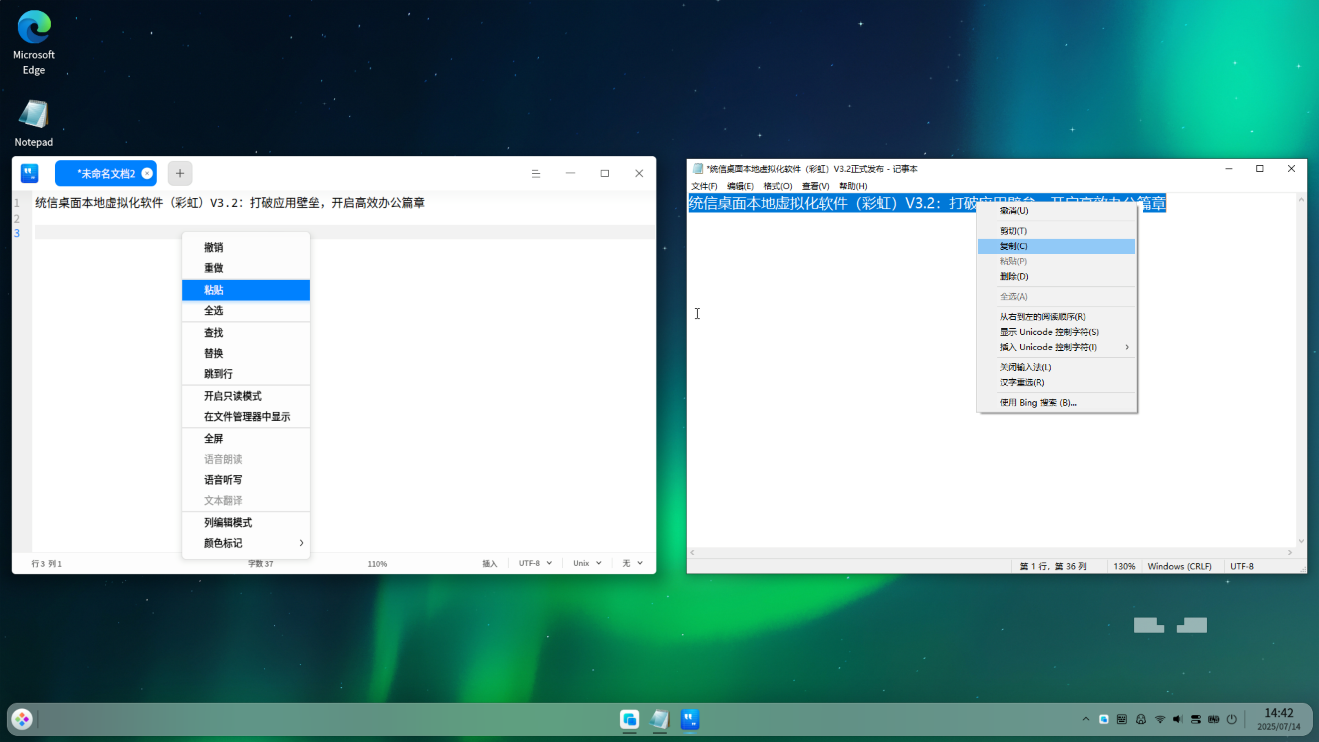Open the UTF-8 encoding dropdown

[534, 563]
